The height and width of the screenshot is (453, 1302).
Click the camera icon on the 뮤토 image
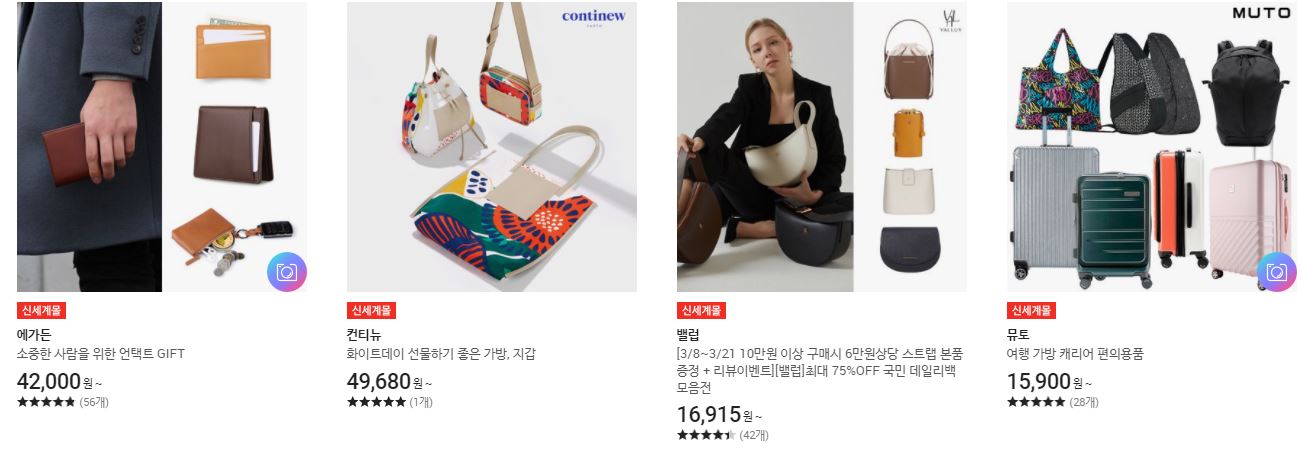click(1277, 272)
